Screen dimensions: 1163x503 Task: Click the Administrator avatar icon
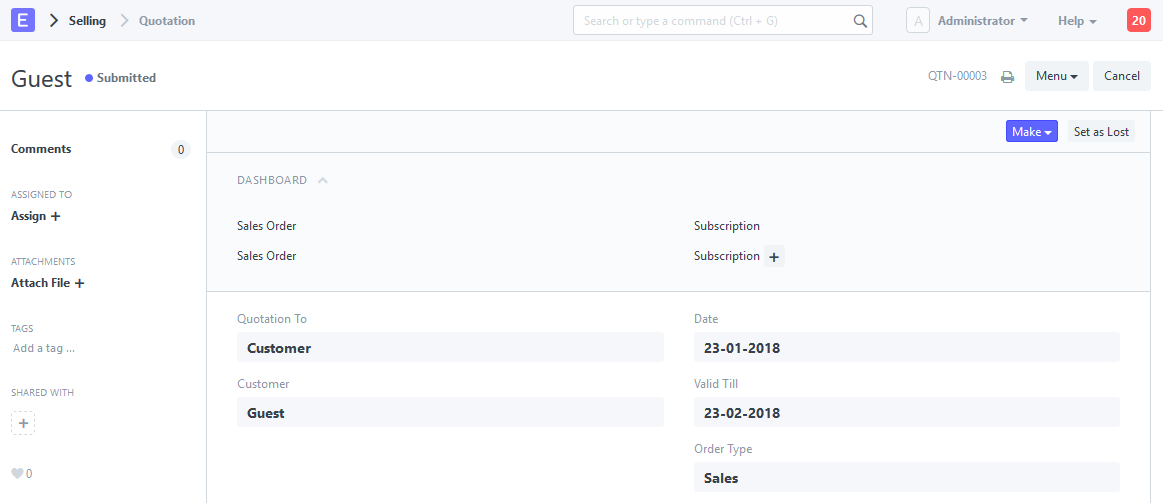tap(917, 21)
